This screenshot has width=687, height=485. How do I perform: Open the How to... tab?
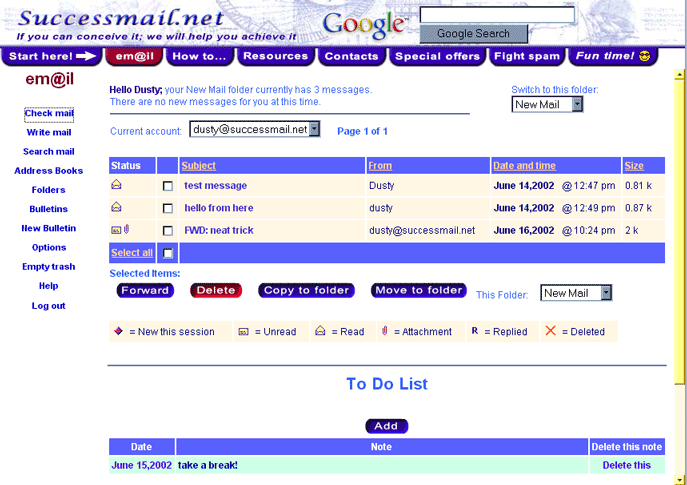[x=200, y=57]
